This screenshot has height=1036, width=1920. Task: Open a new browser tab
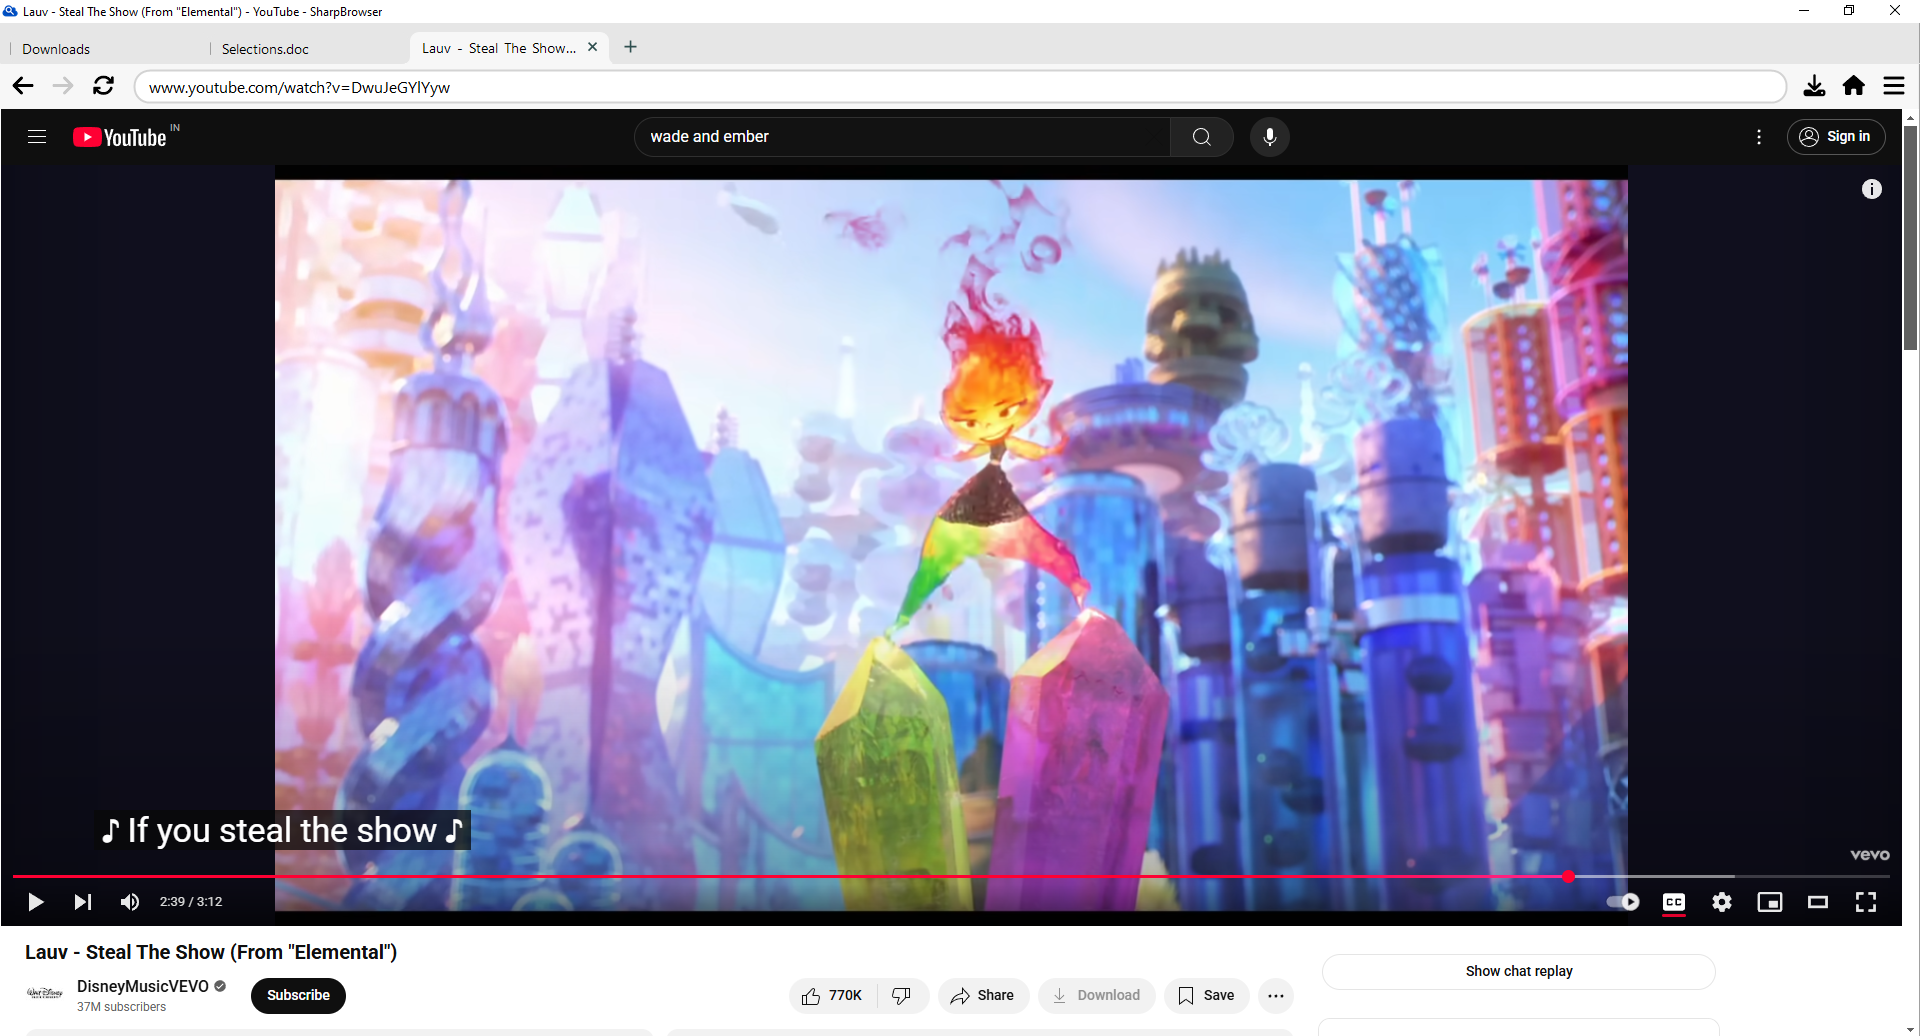631,47
